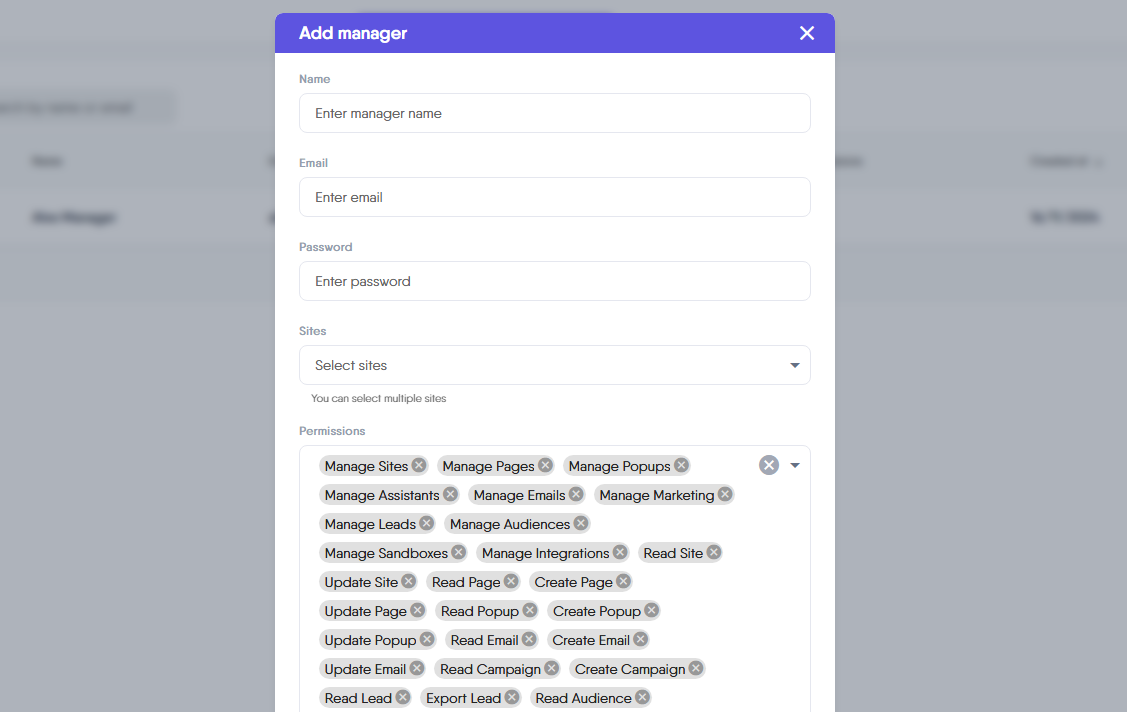Image resolution: width=1127 pixels, height=712 pixels.
Task: Clear all selected permissions
Action: pos(768,465)
